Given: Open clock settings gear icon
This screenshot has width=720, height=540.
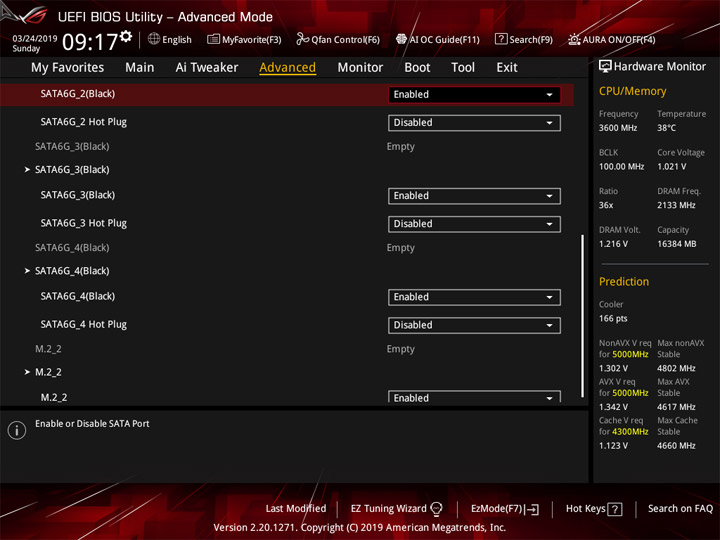Looking at the screenshot, I should pos(126,36).
